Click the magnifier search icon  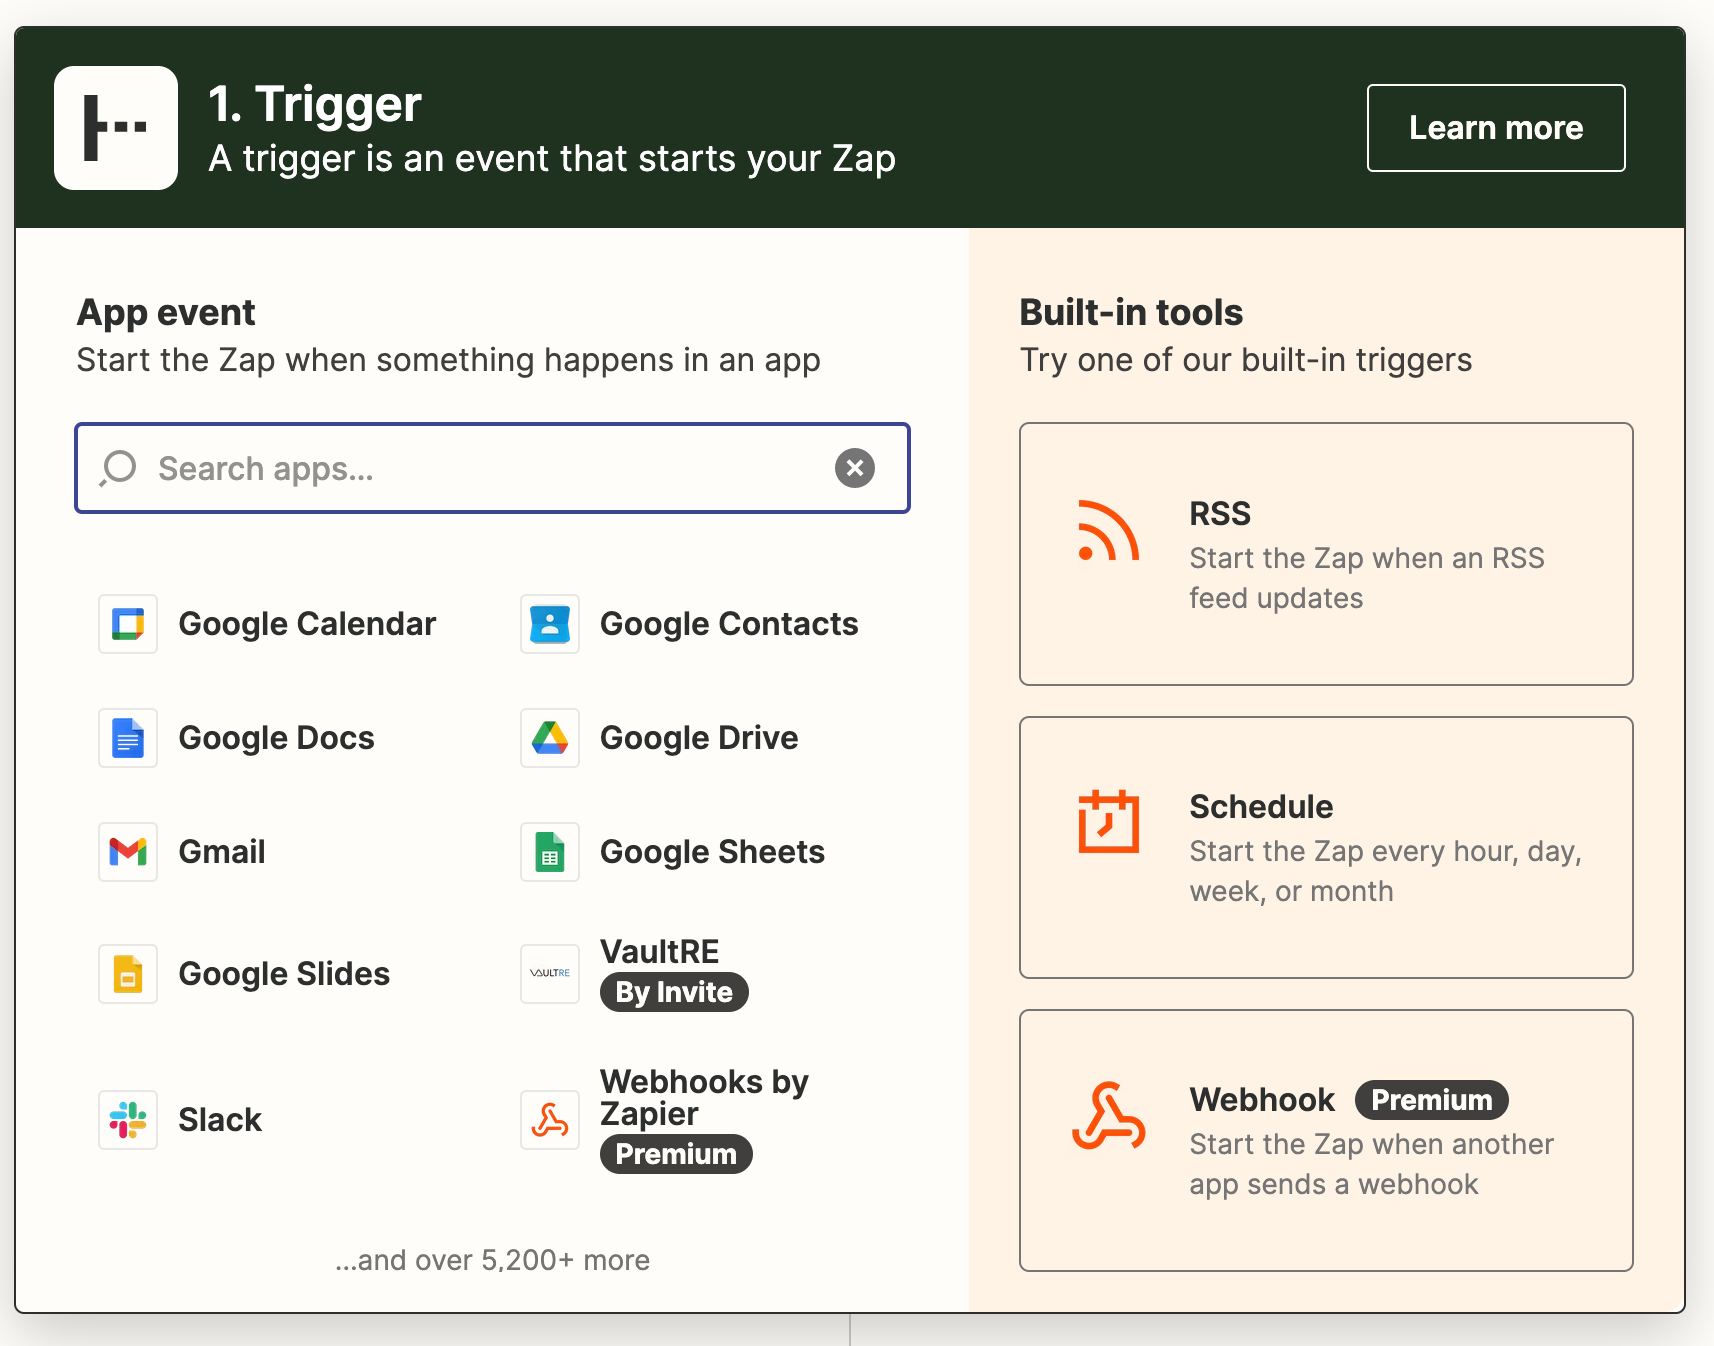coord(118,468)
